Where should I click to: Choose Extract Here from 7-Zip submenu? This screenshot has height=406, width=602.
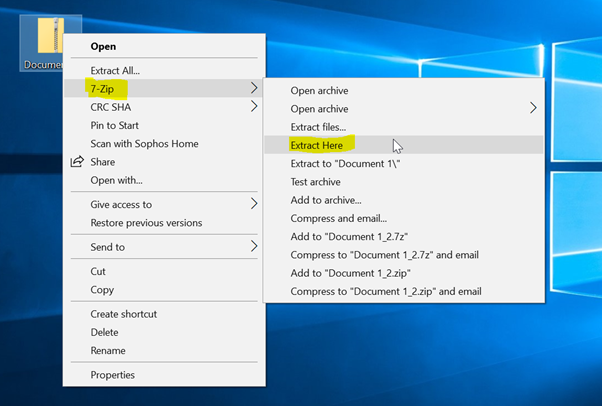click(x=316, y=146)
